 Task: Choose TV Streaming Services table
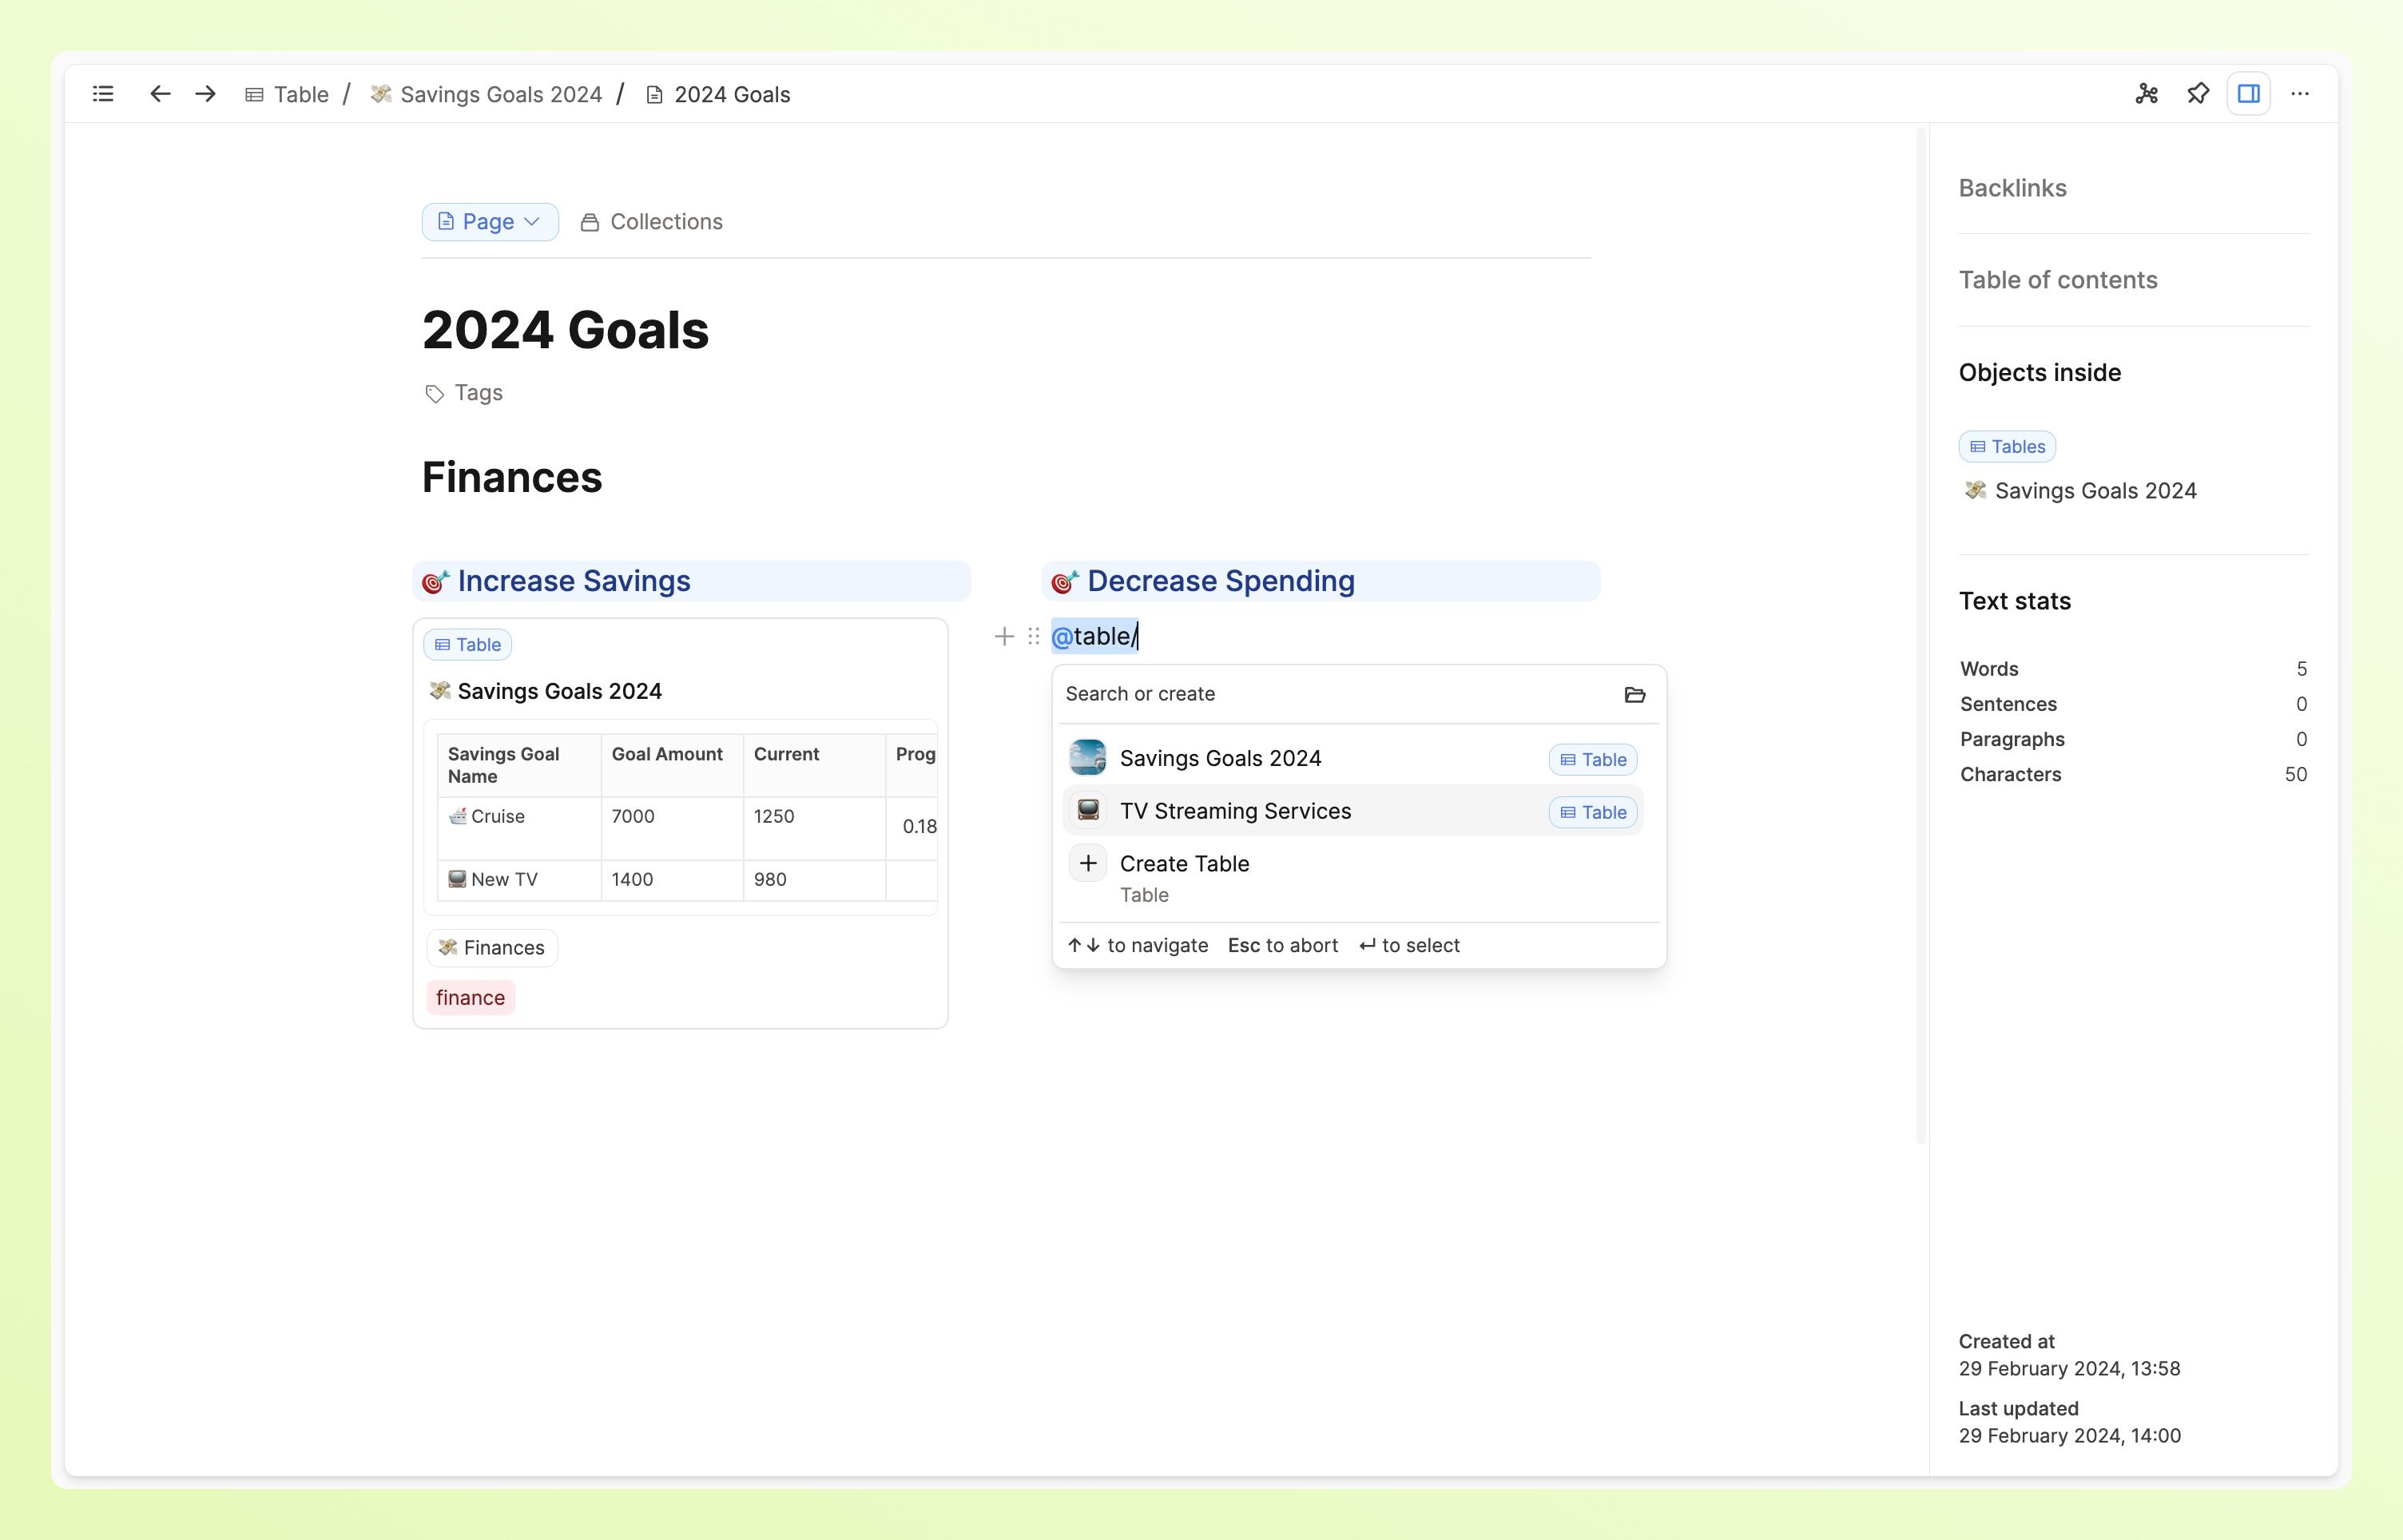pos(1235,811)
